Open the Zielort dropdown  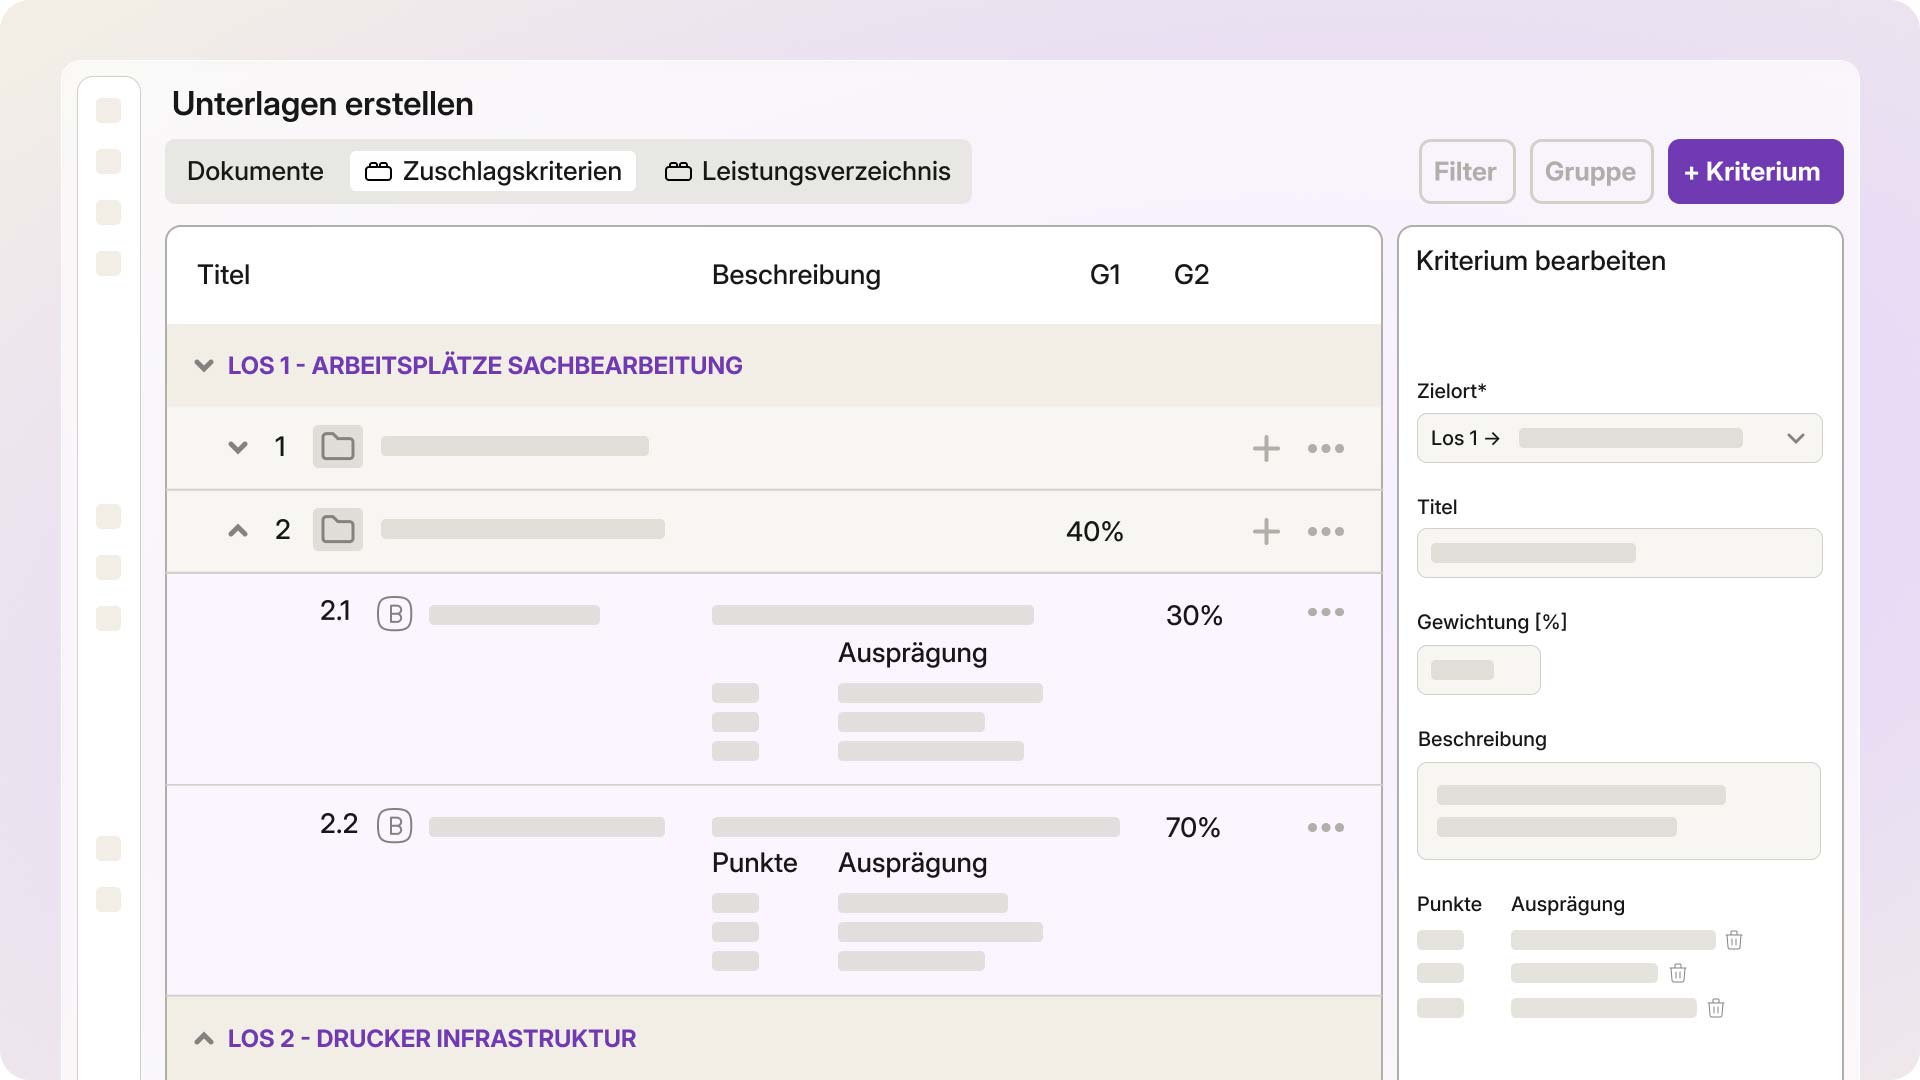1619,438
